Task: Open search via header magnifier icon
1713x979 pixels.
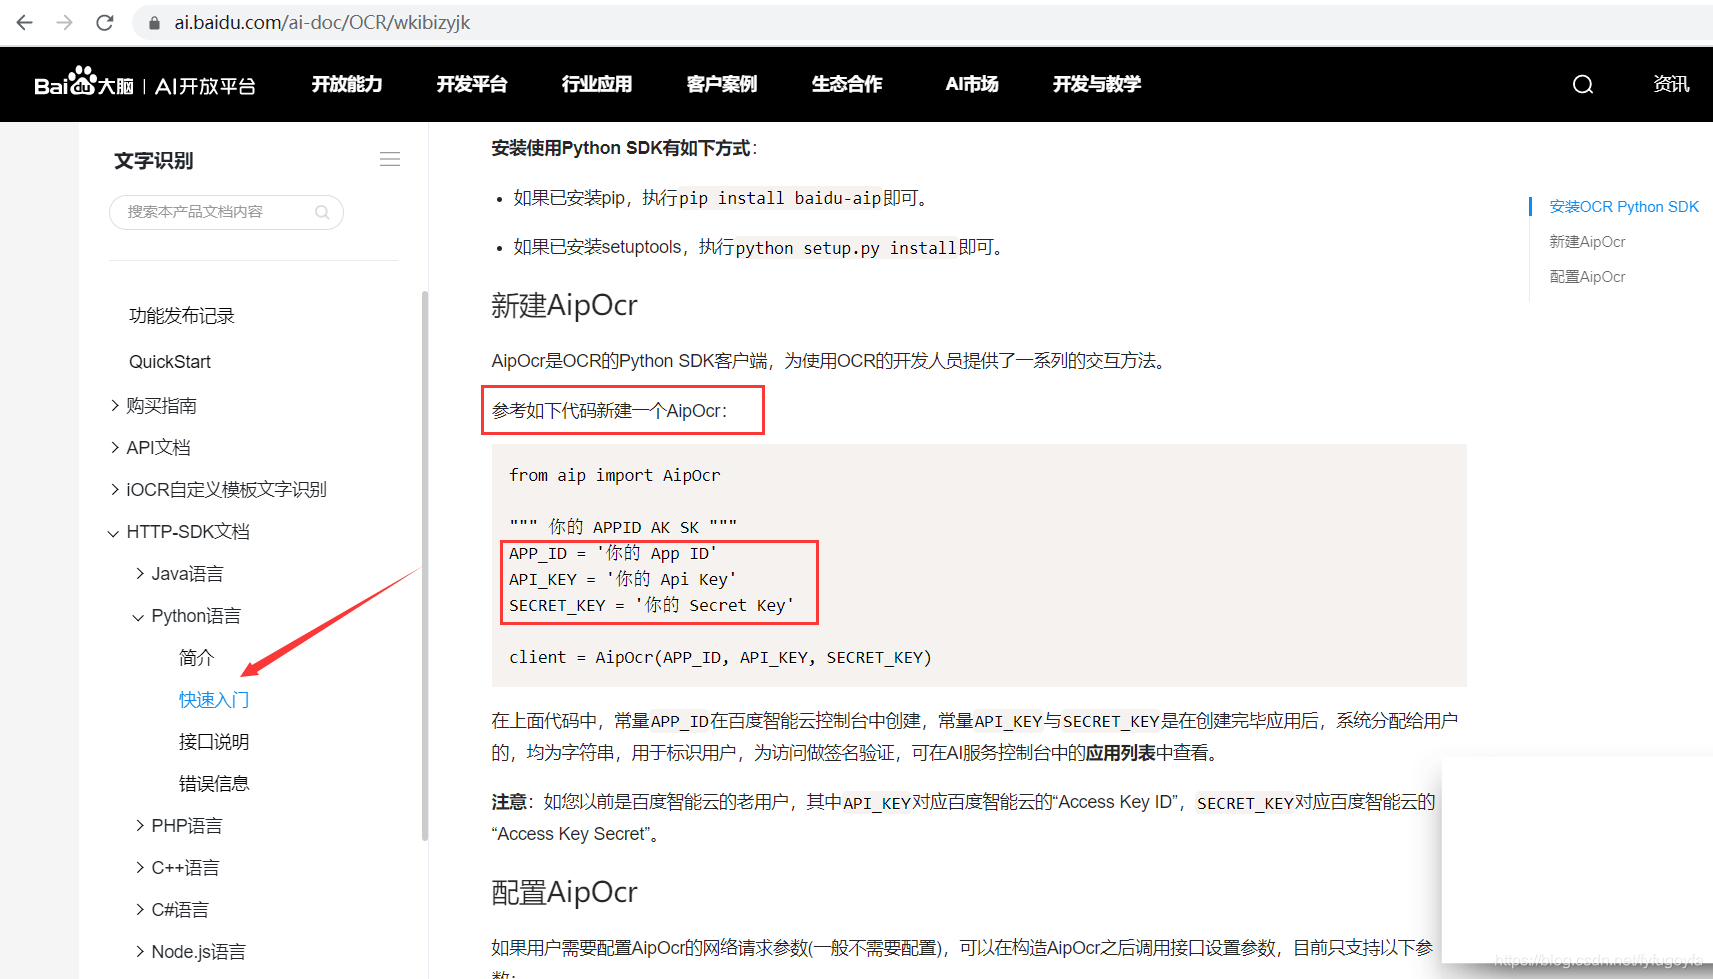Action: pyautogui.click(x=1582, y=85)
